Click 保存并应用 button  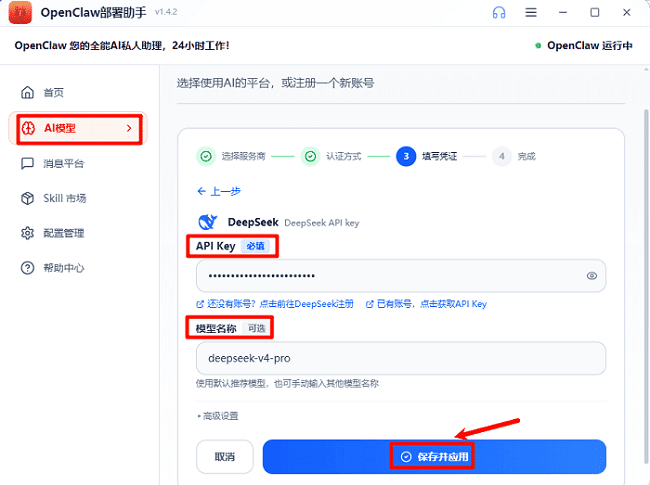[x=434, y=456]
